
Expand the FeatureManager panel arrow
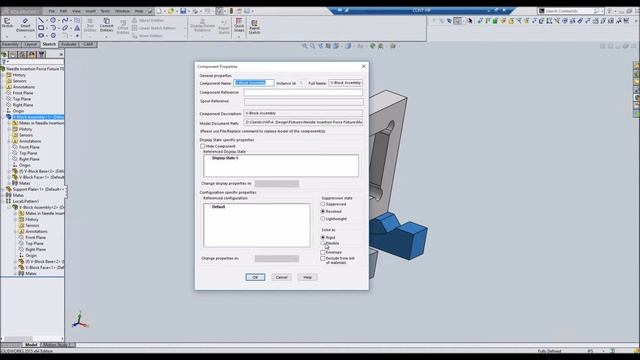(x=62, y=54)
